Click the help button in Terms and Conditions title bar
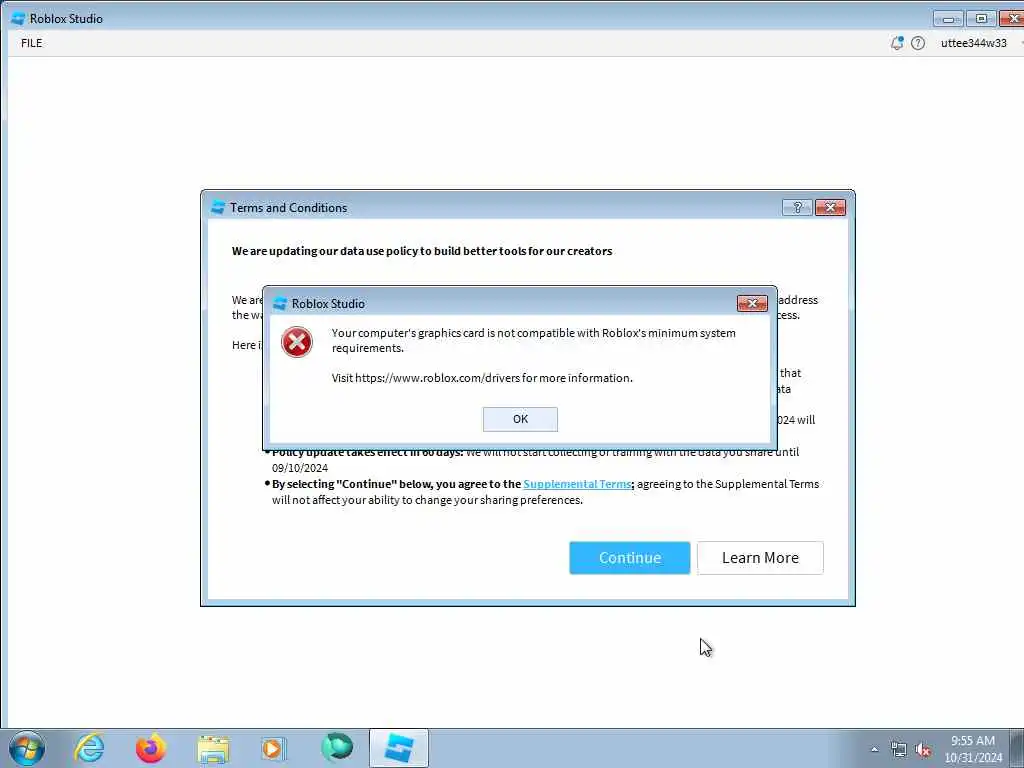 click(797, 208)
